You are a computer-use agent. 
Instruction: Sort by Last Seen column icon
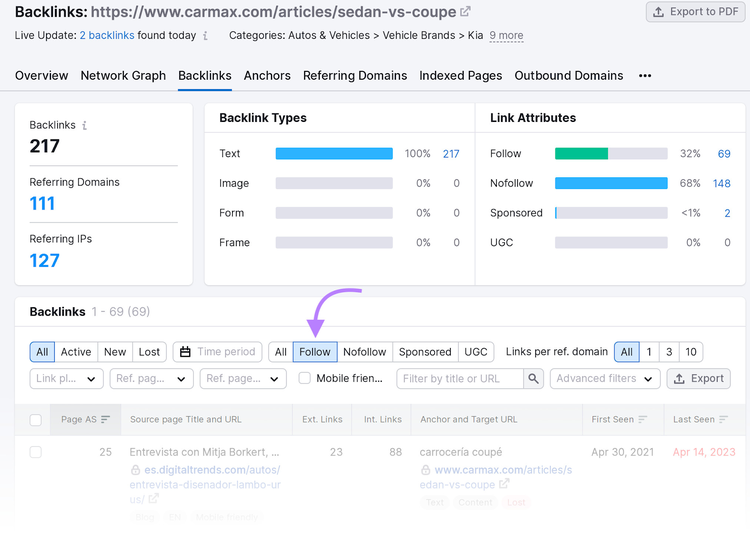coord(723,419)
